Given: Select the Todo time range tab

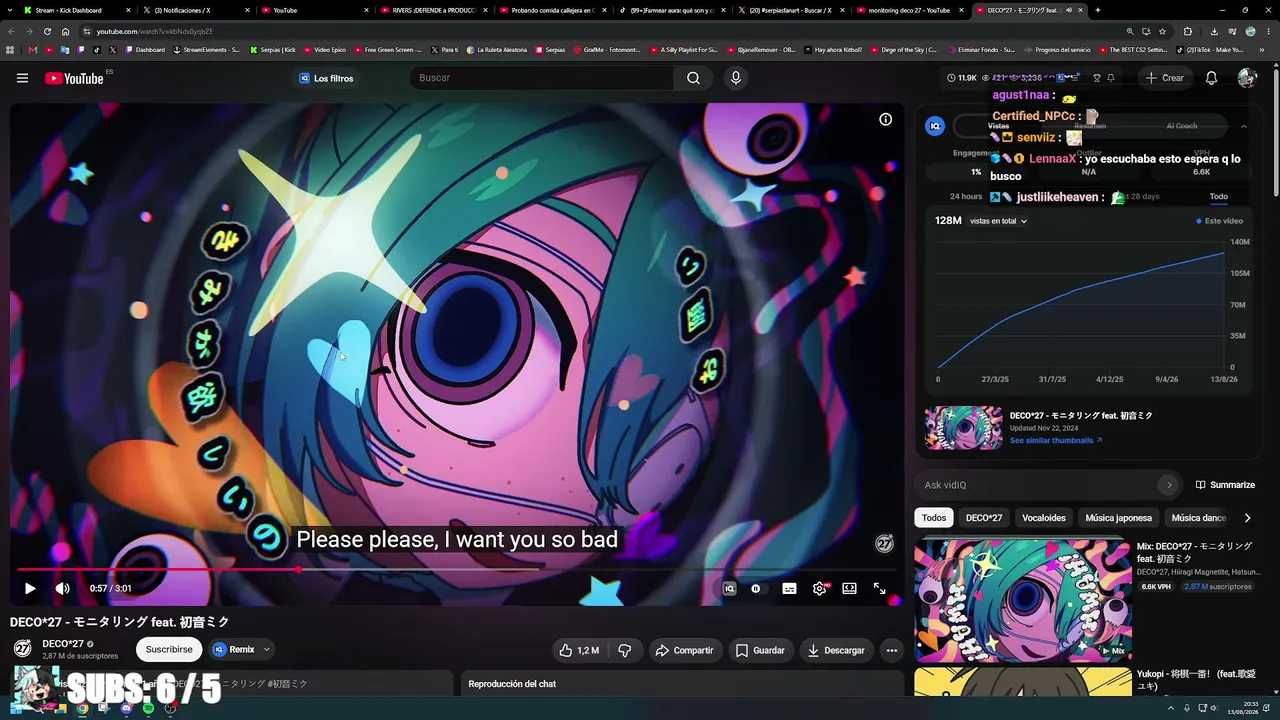Looking at the screenshot, I should tap(1218, 197).
